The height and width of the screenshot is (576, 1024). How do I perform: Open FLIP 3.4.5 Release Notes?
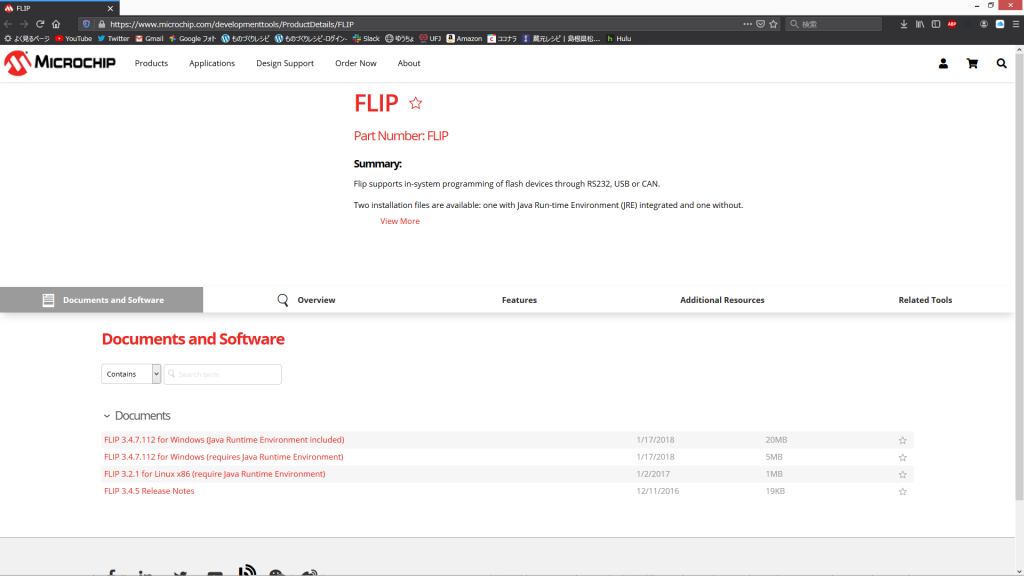[x=149, y=491]
